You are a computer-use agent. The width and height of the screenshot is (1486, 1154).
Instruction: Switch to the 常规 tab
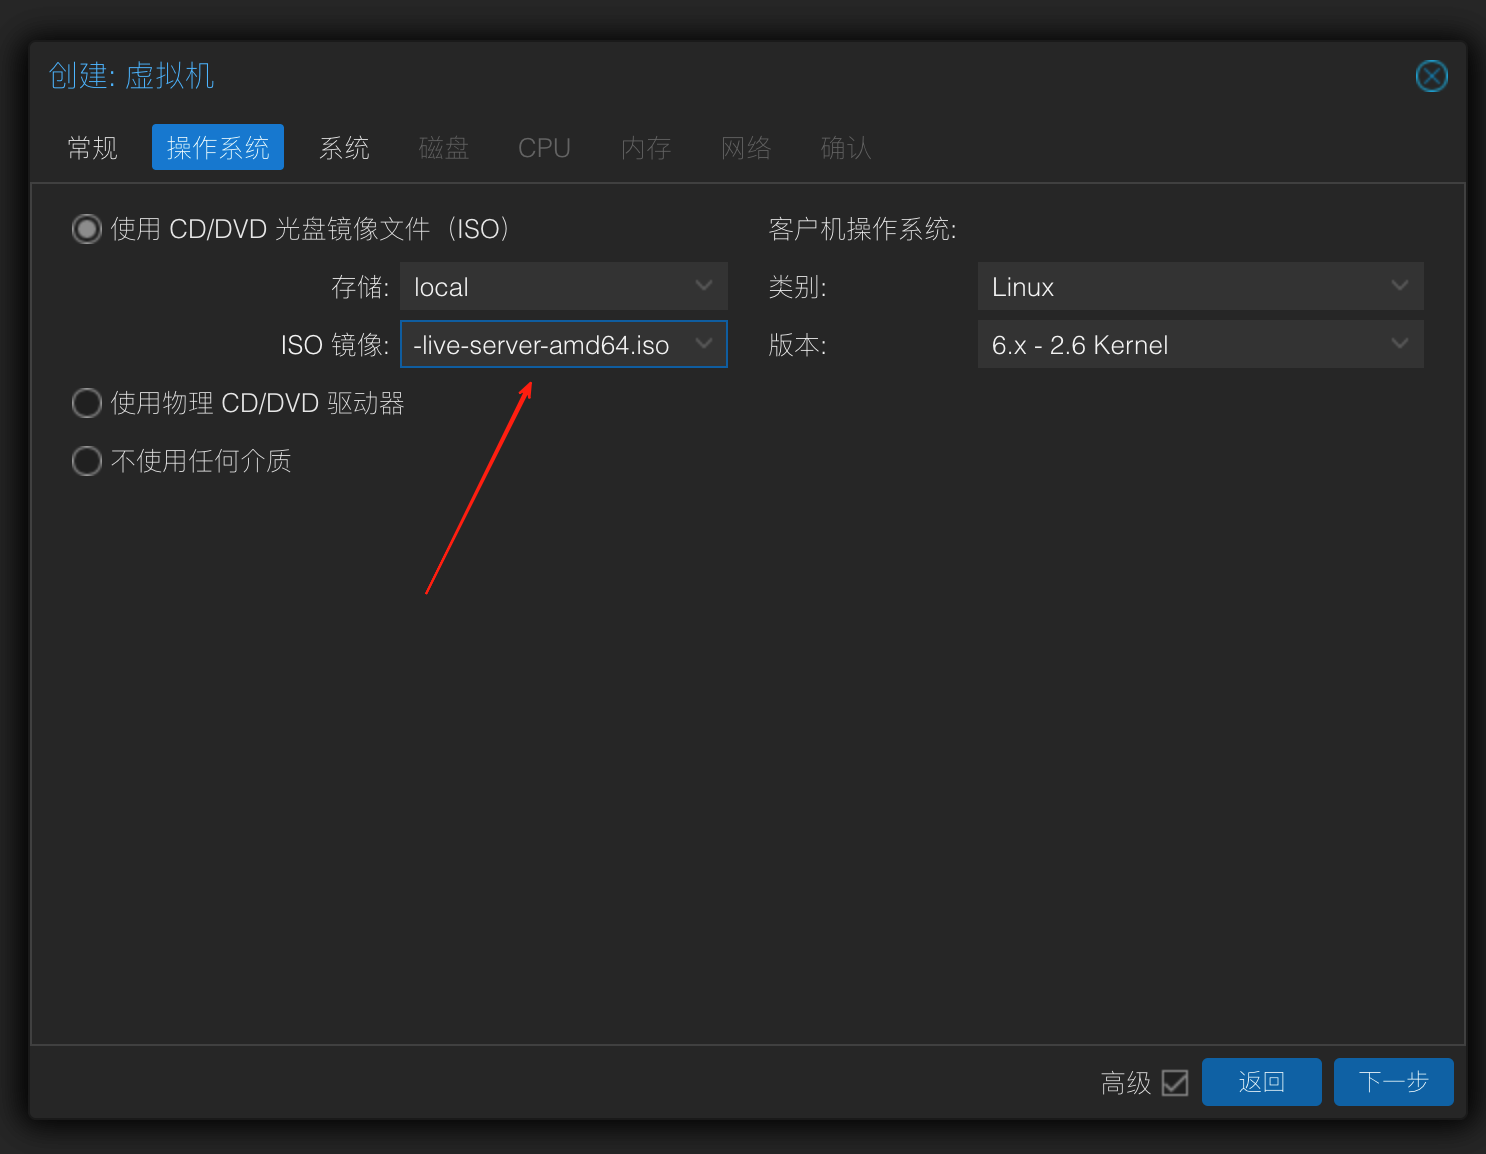click(x=92, y=148)
